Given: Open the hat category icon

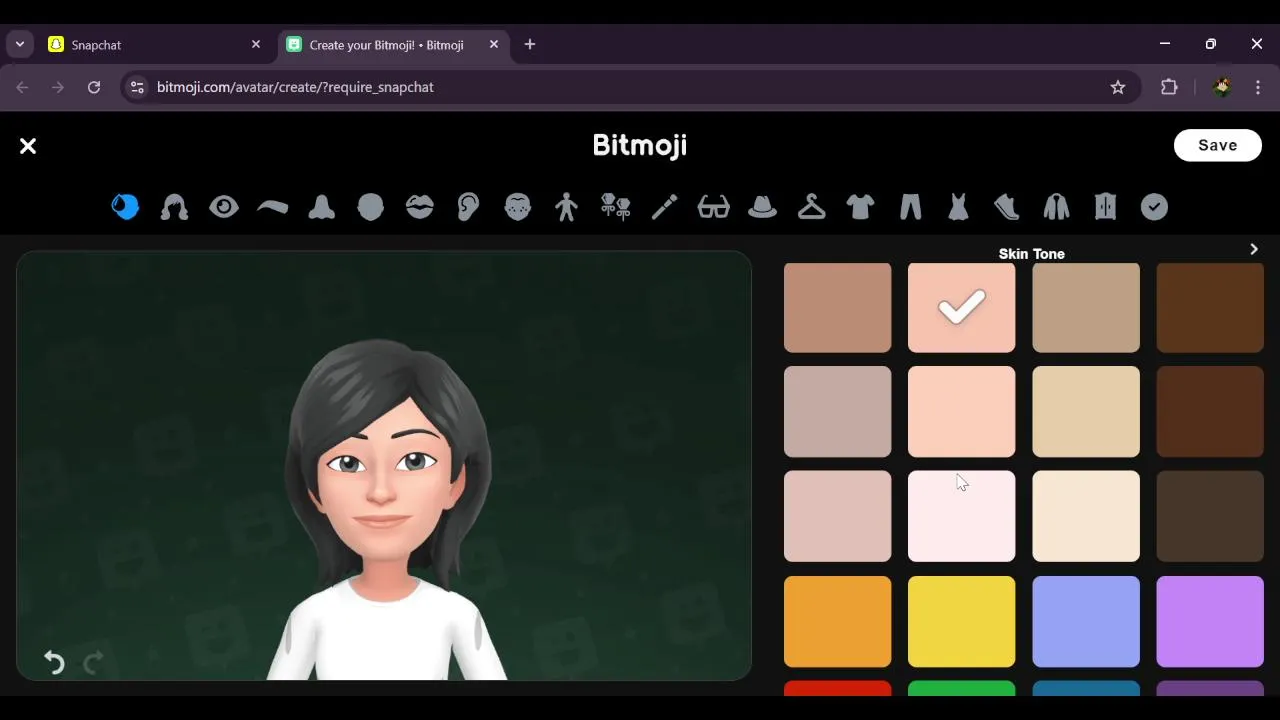Looking at the screenshot, I should pos(762,207).
